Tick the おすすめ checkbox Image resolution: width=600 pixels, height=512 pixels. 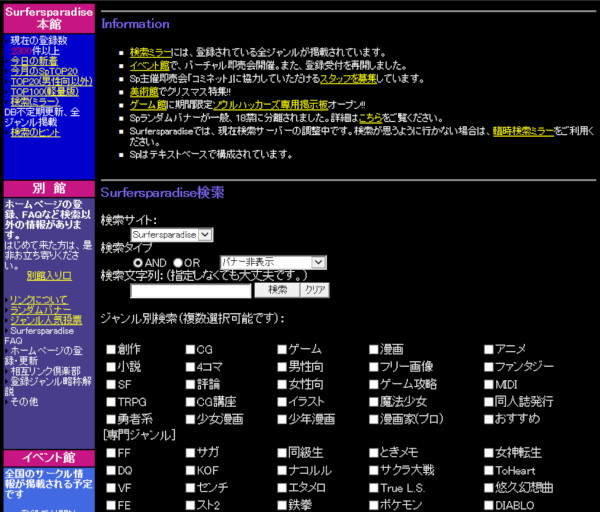click(x=489, y=419)
